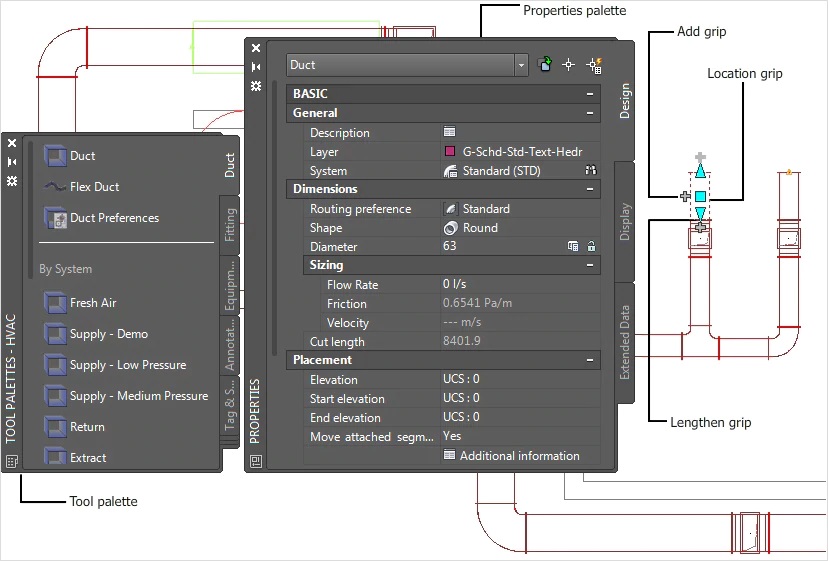This screenshot has height=561, width=828.
Task: Click the Description editor icon
Action: pos(450,133)
